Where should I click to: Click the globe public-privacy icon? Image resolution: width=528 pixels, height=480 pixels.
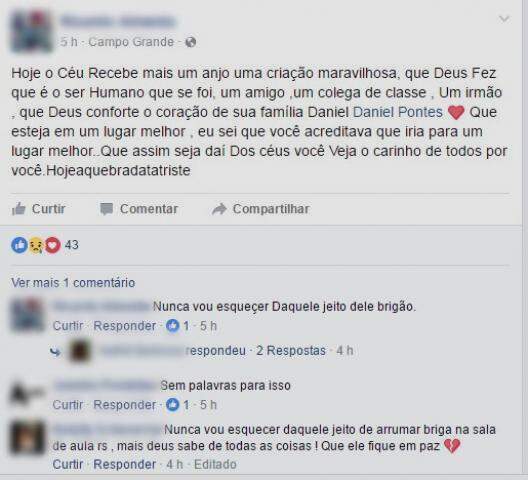tap(191, 42)
